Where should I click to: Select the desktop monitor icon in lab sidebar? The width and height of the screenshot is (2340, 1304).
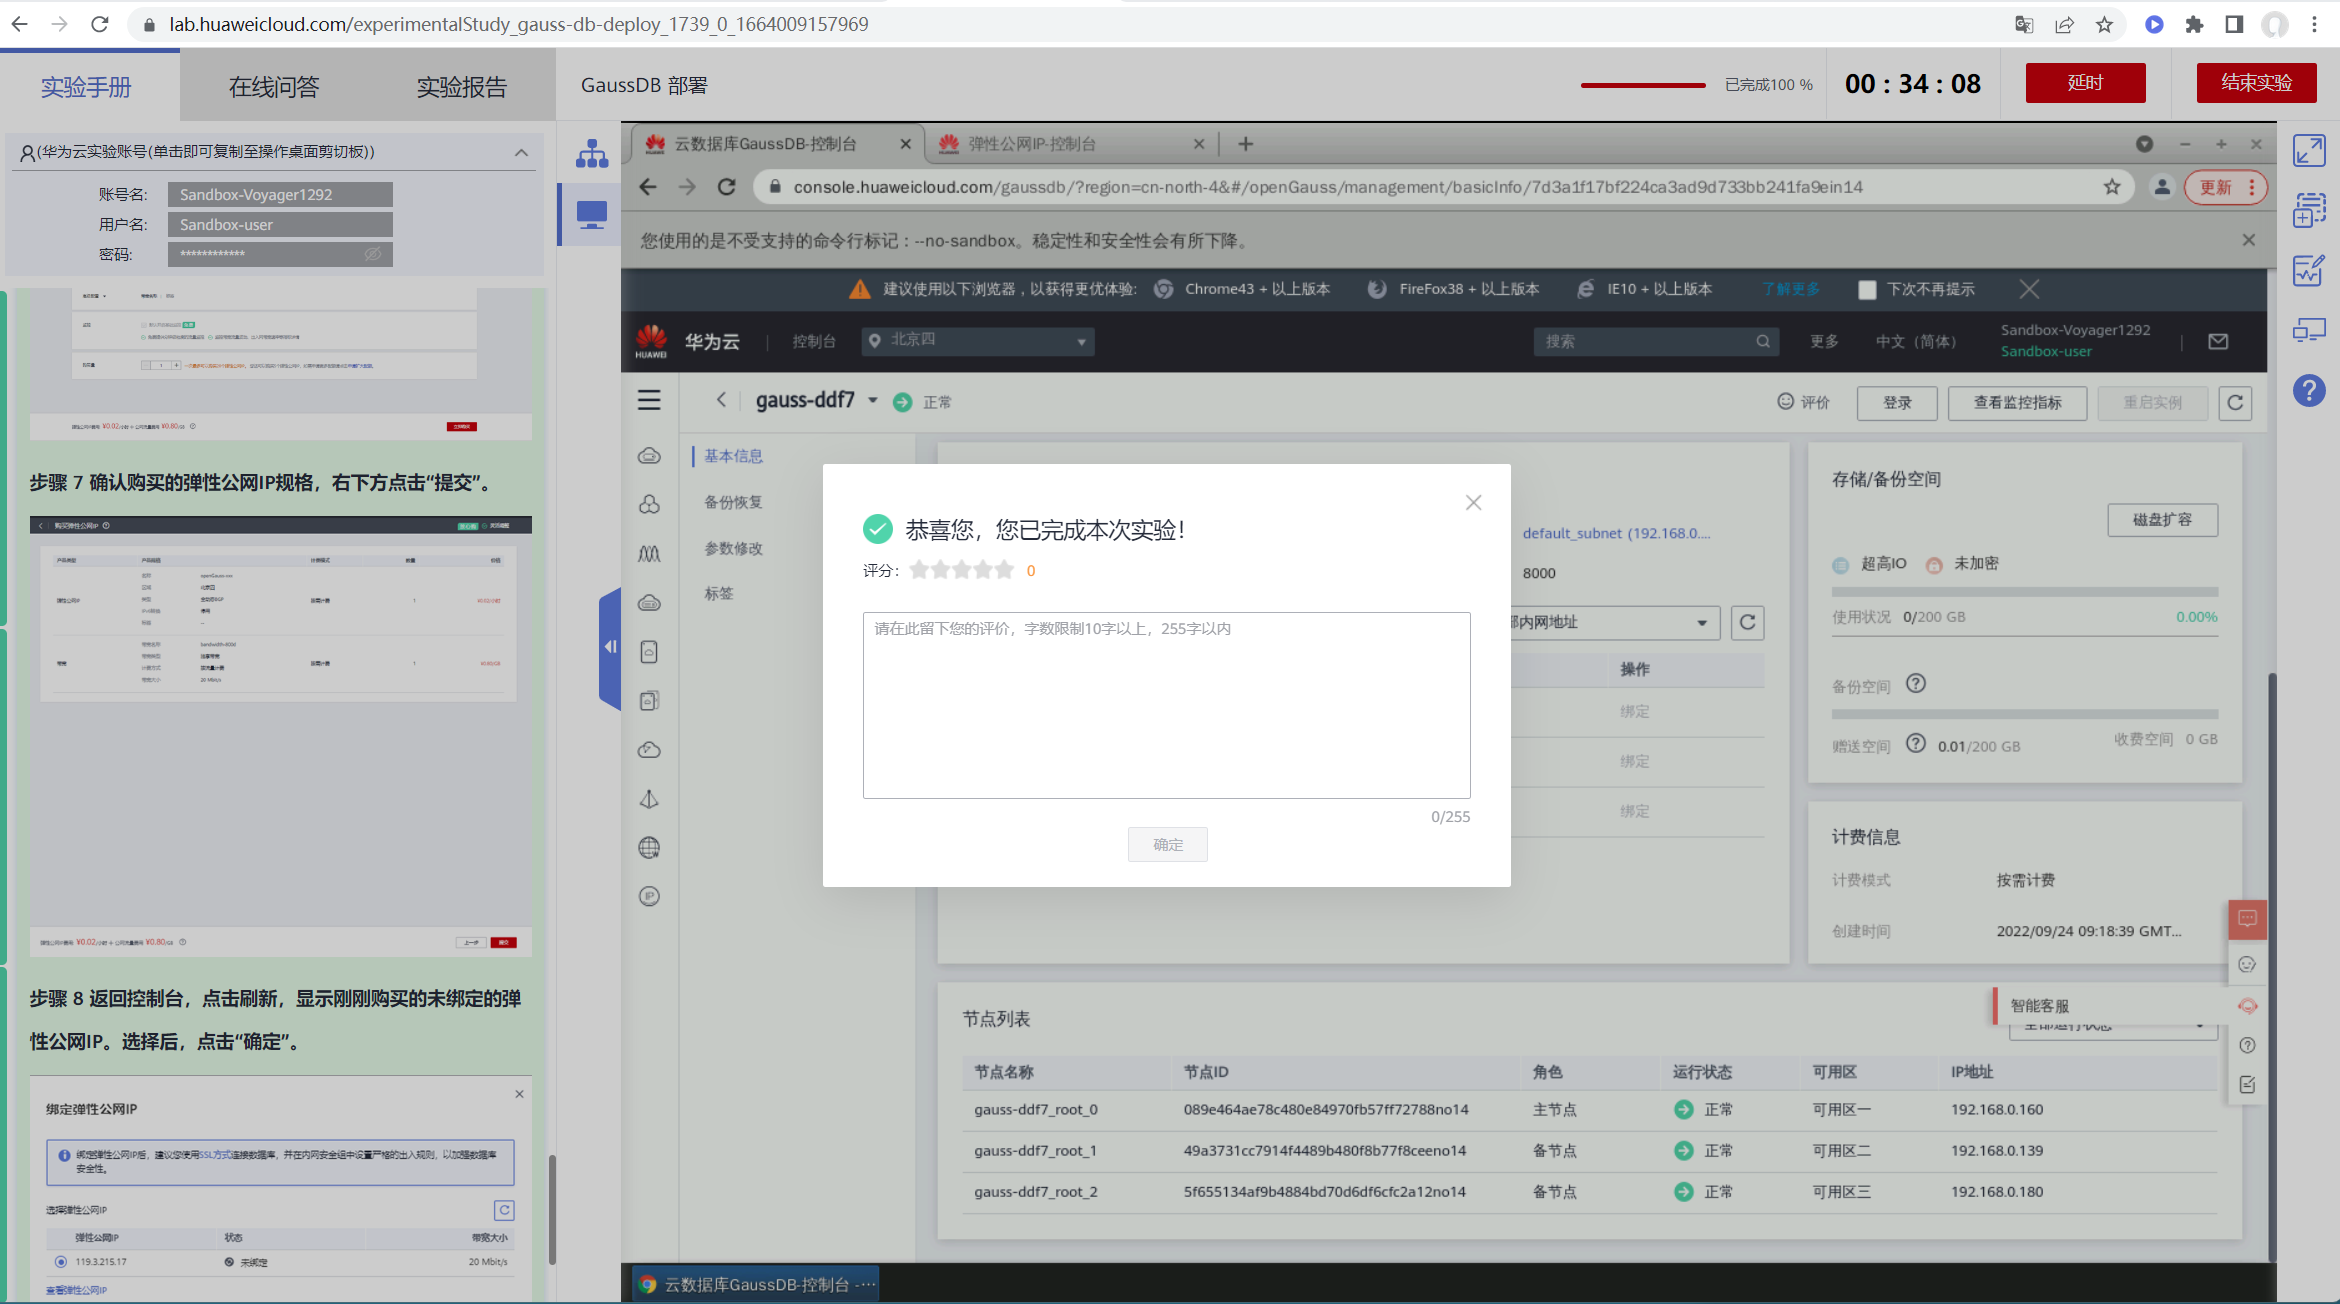click(591, 214)
